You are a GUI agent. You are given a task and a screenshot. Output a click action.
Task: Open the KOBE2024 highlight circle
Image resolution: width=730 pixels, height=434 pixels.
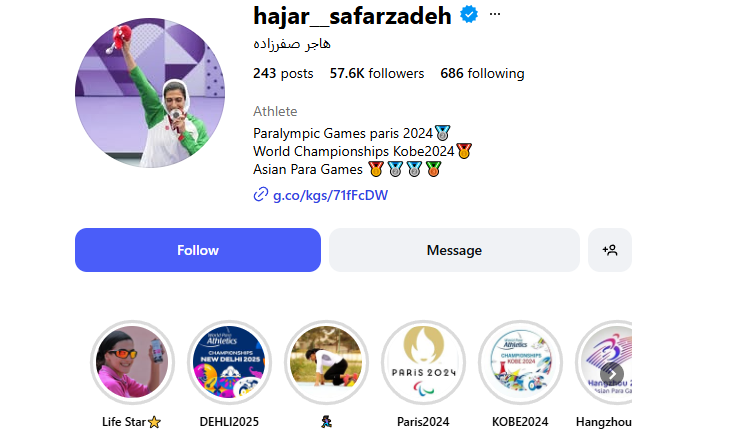click(x=520, y=362)
